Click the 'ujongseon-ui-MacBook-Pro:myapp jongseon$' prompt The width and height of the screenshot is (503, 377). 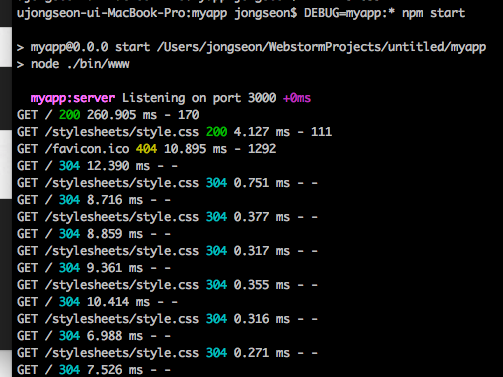point(157,13)
